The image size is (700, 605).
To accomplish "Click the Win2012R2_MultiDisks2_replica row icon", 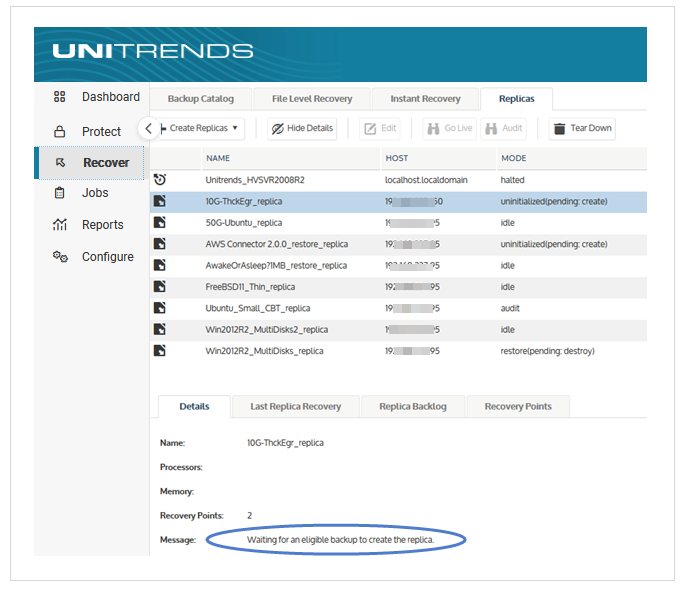I will point(160,330).
